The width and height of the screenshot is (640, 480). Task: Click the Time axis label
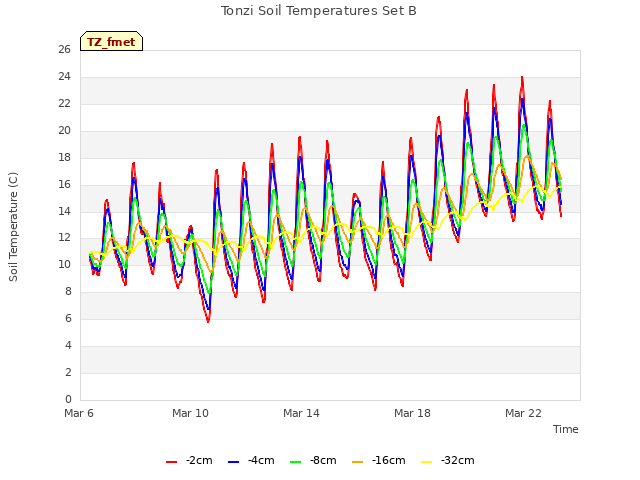[566, 429]
